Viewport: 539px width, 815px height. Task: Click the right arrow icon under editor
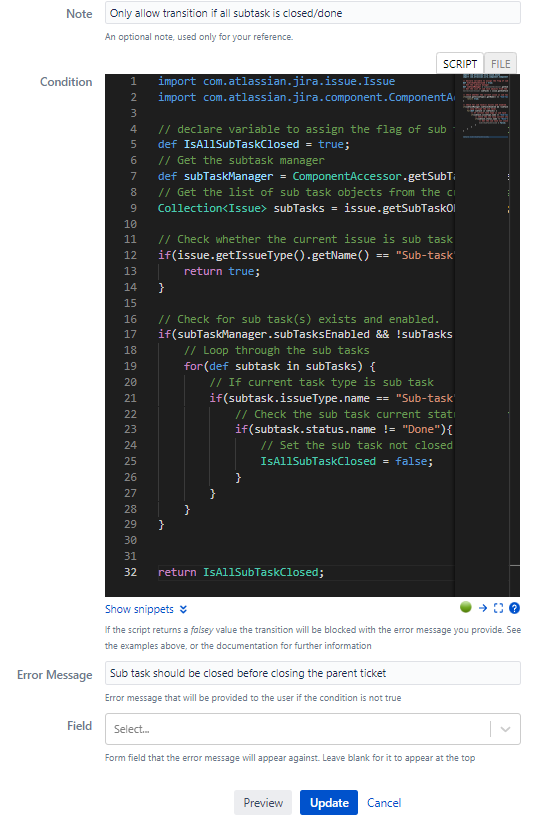click(x=483, y=608)
